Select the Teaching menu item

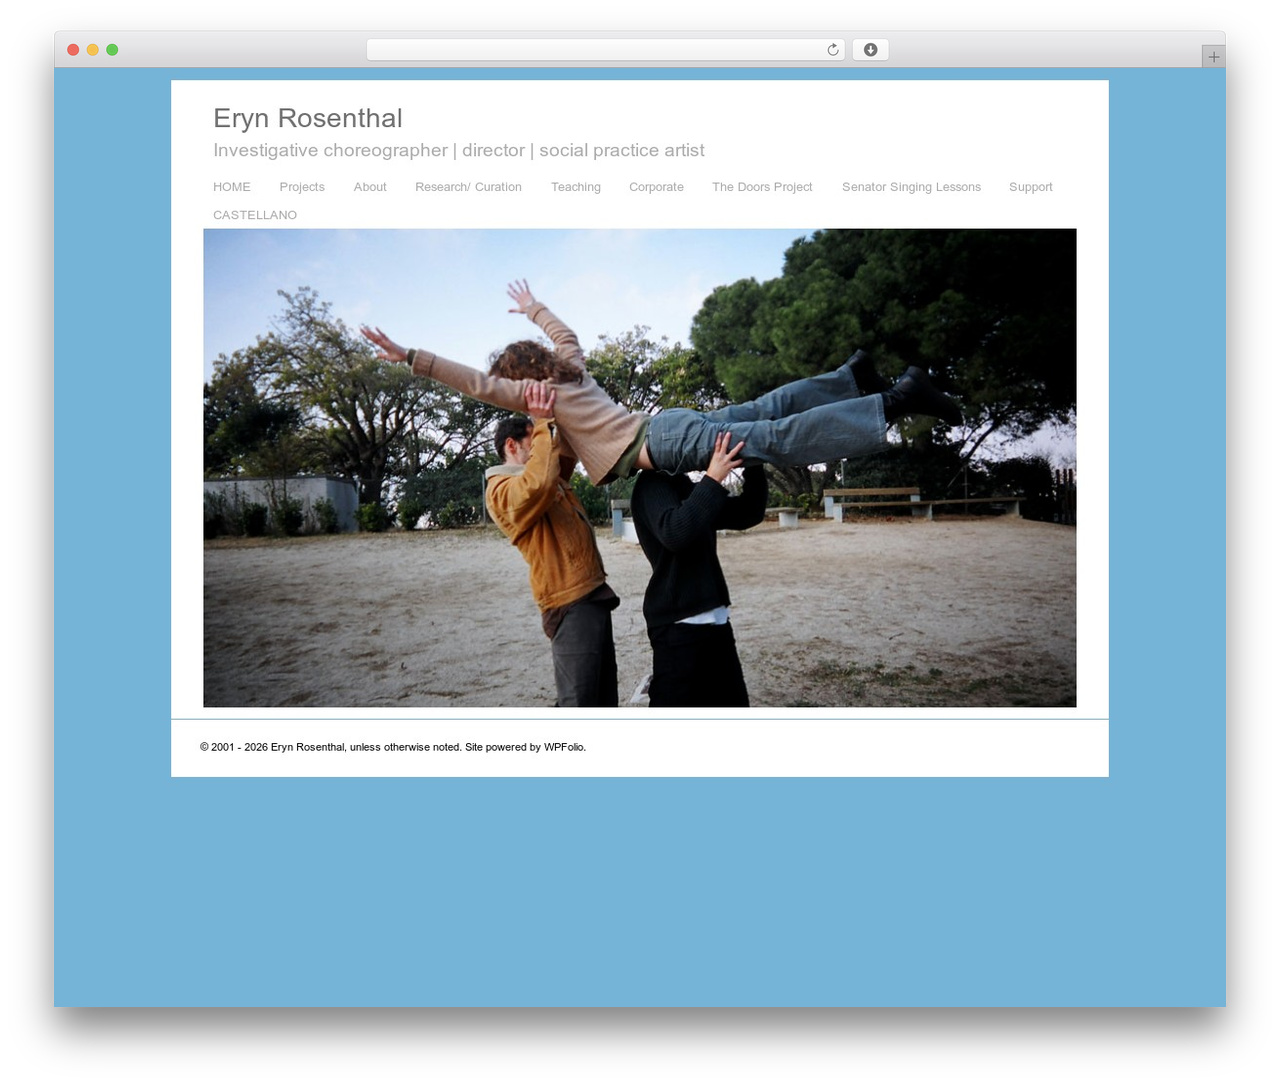click(x=576, y=187)
